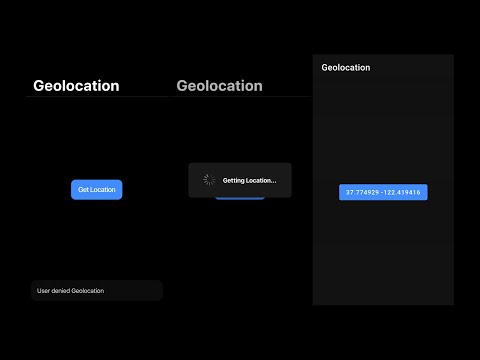Screen dimensions: 480x360
Task: Click the white Geolocation heading in the first panel
Action: [76, 86]
